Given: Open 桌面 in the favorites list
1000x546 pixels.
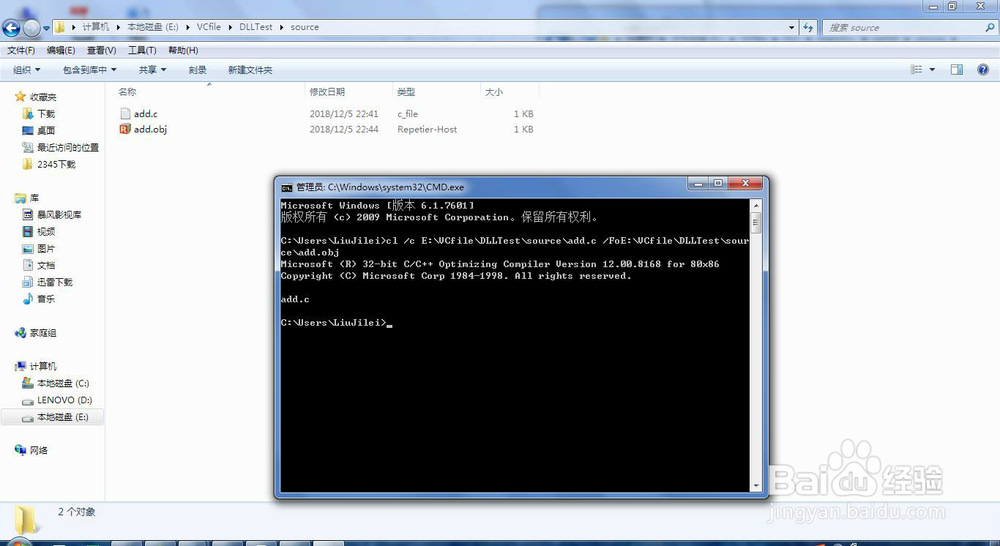Looking at the screenshot, I should click(x=46, y=130).
